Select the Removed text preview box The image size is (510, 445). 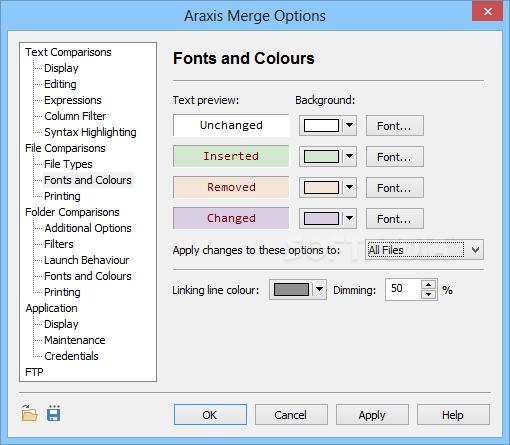(231, 187)
